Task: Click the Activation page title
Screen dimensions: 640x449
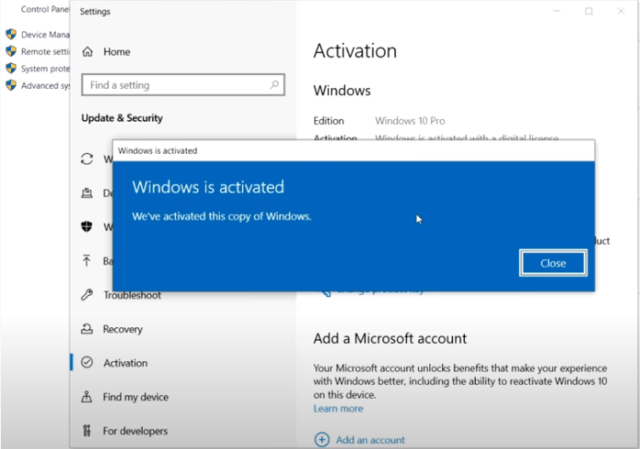Action: (x=355, y=51)
